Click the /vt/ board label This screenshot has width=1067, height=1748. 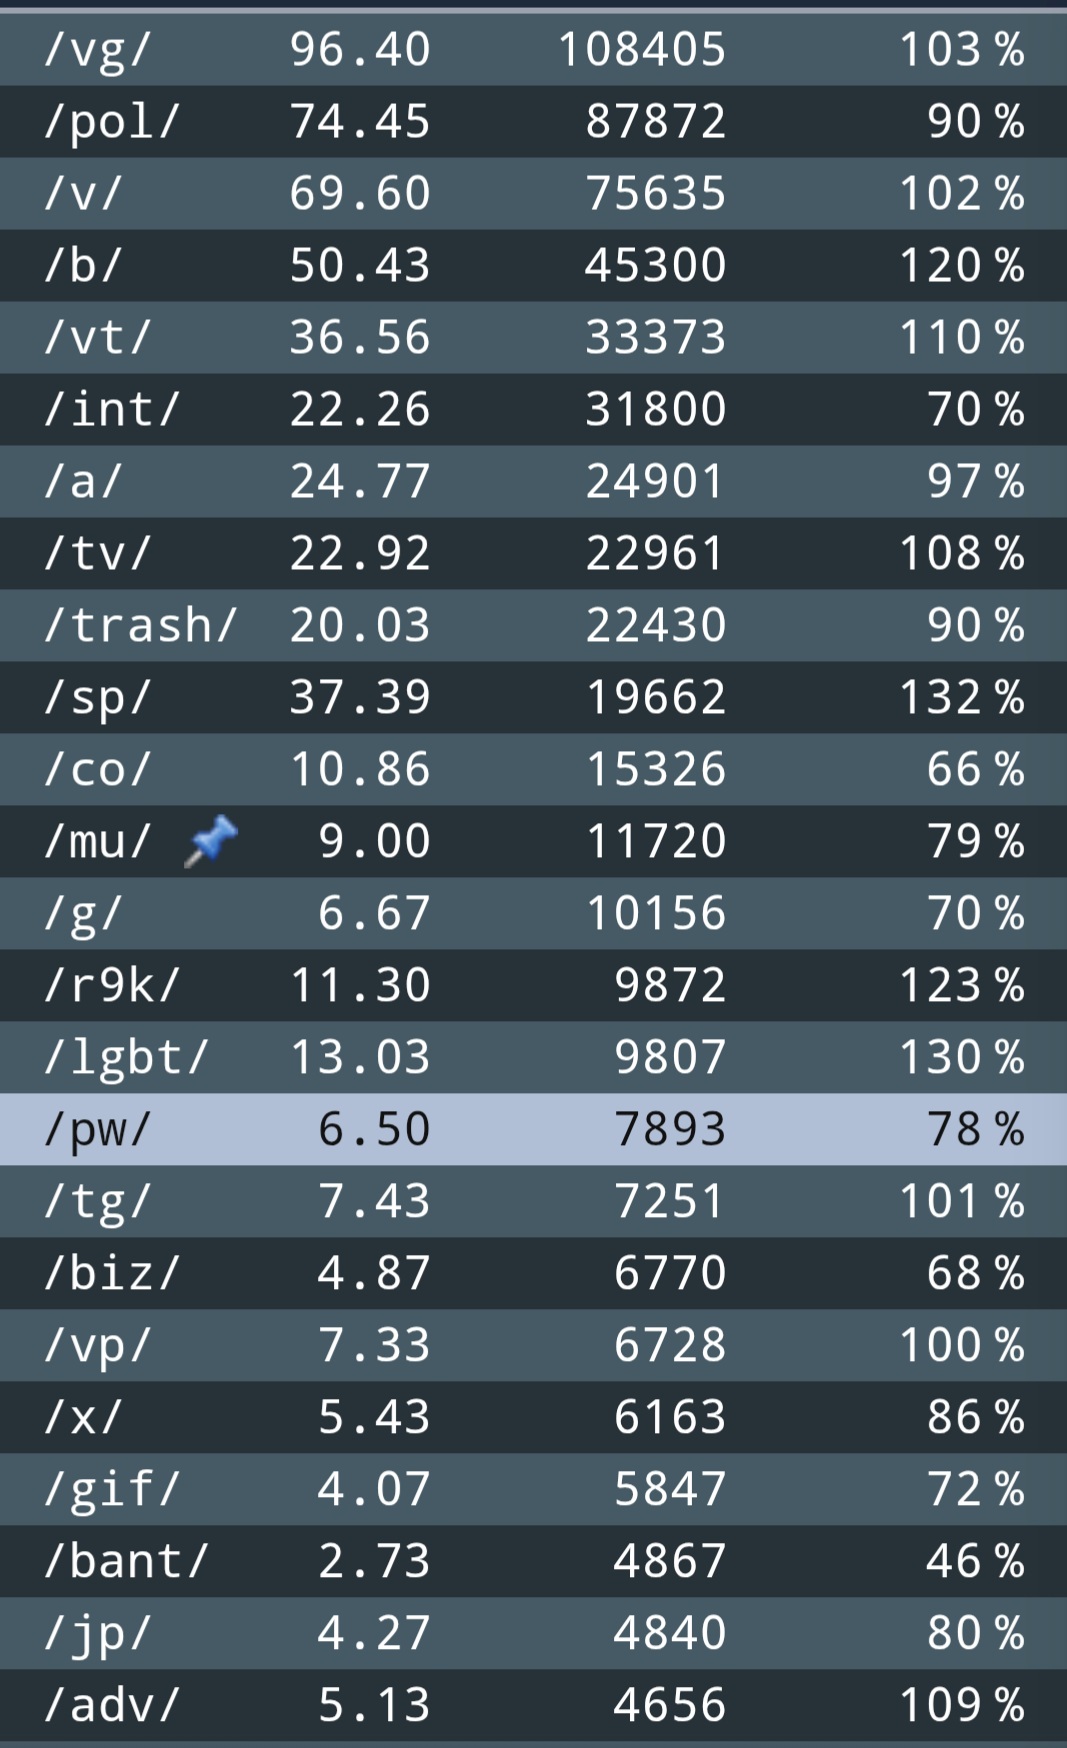coord(96,338)
